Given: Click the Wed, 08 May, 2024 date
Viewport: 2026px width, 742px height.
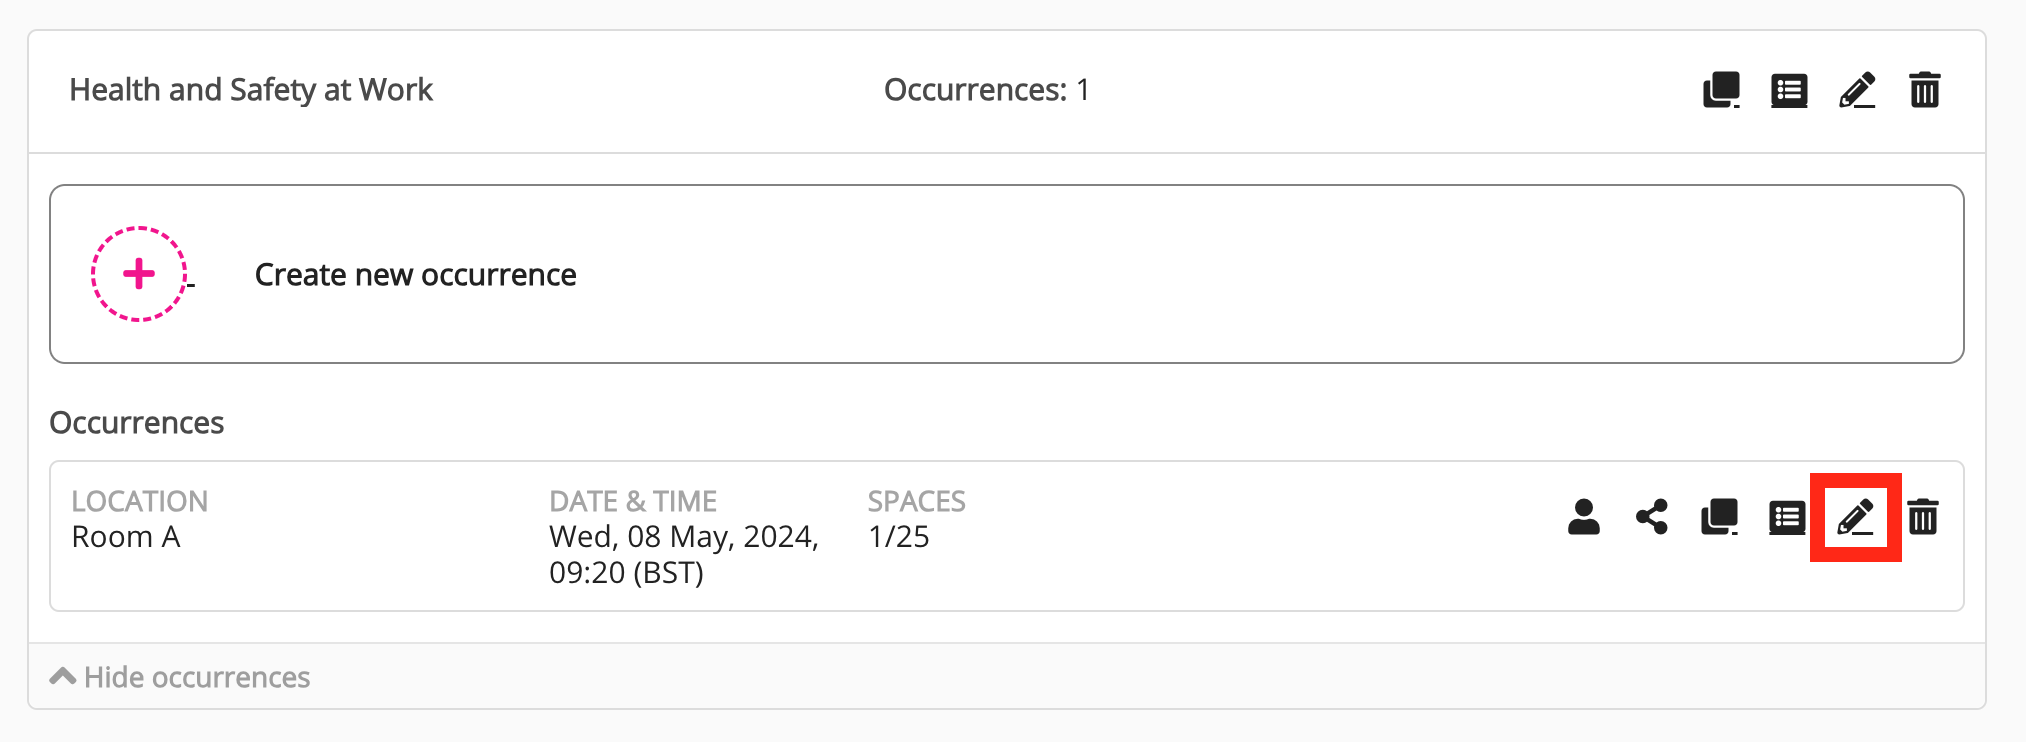Looking at the screenshot, I should point(684,537).
